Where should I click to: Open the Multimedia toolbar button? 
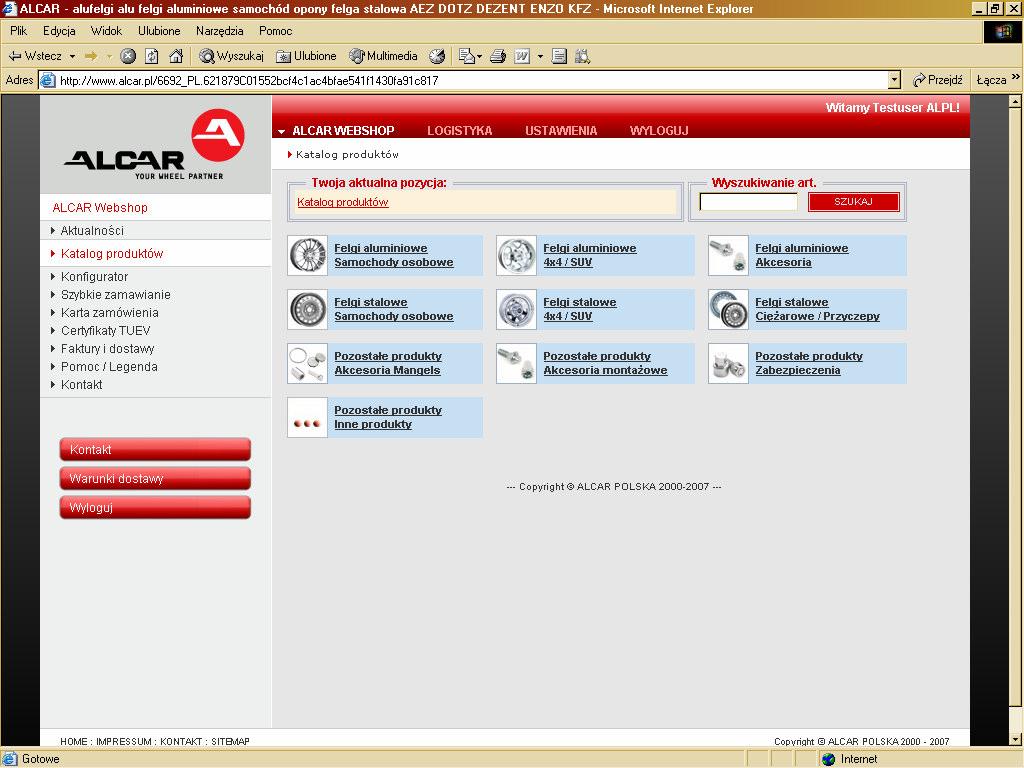(x=383, y=56)
